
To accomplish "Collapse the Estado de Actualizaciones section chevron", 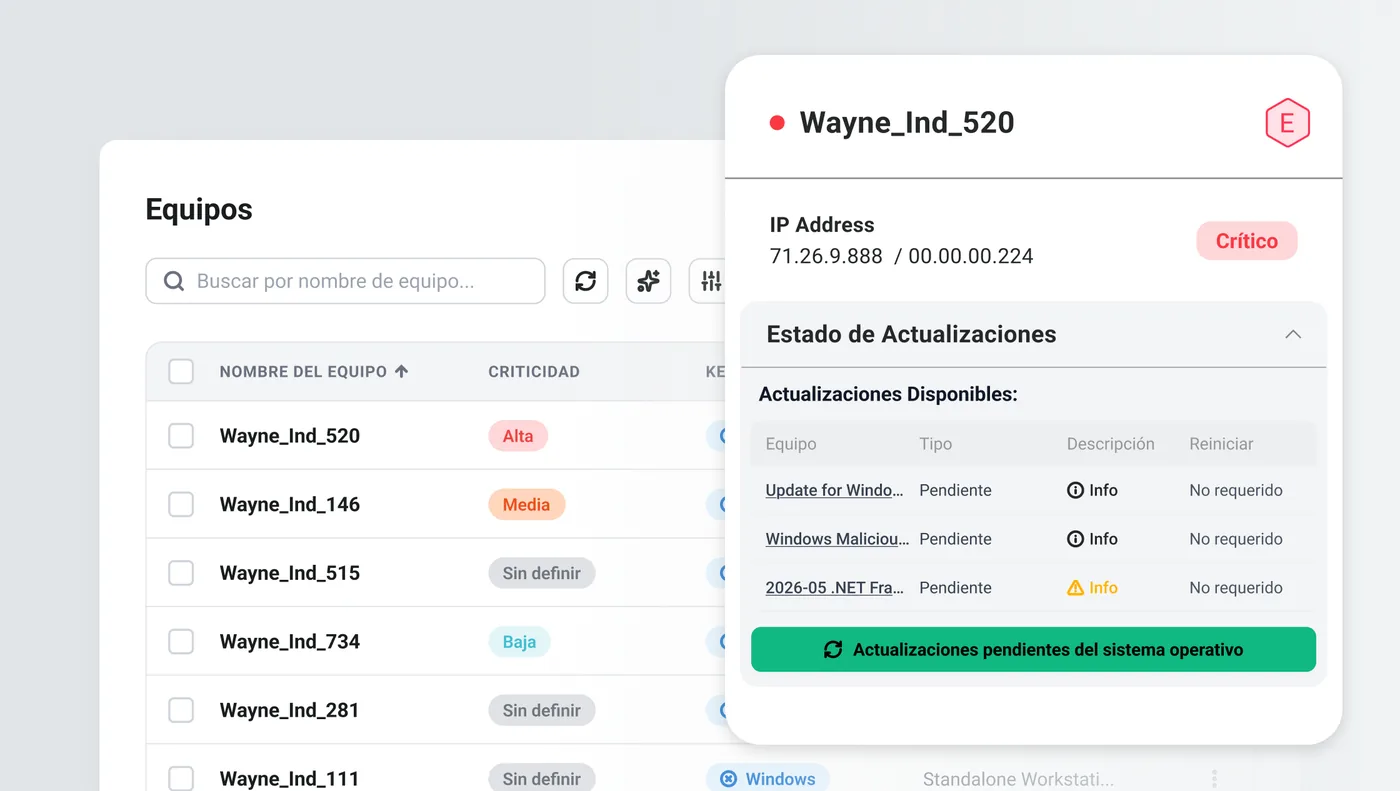I will click(1293, 334).
